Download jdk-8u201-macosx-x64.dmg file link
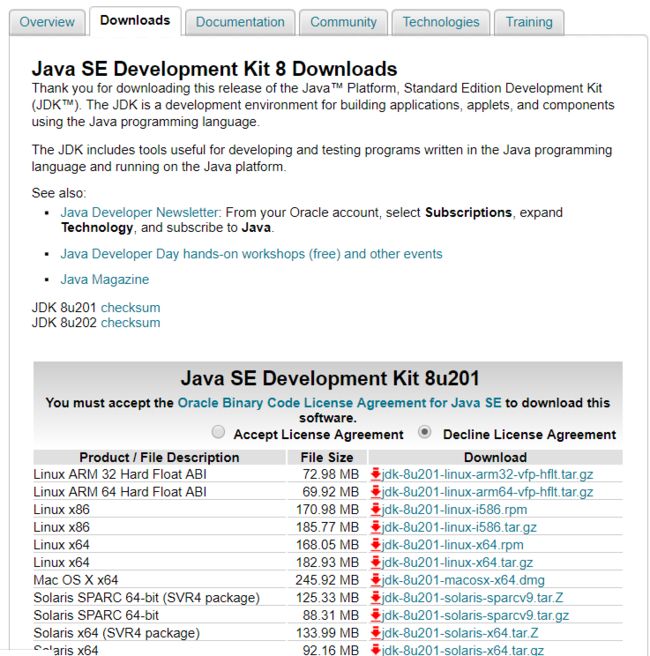This screenshot has width=650, height=656. tap(463, 580)
